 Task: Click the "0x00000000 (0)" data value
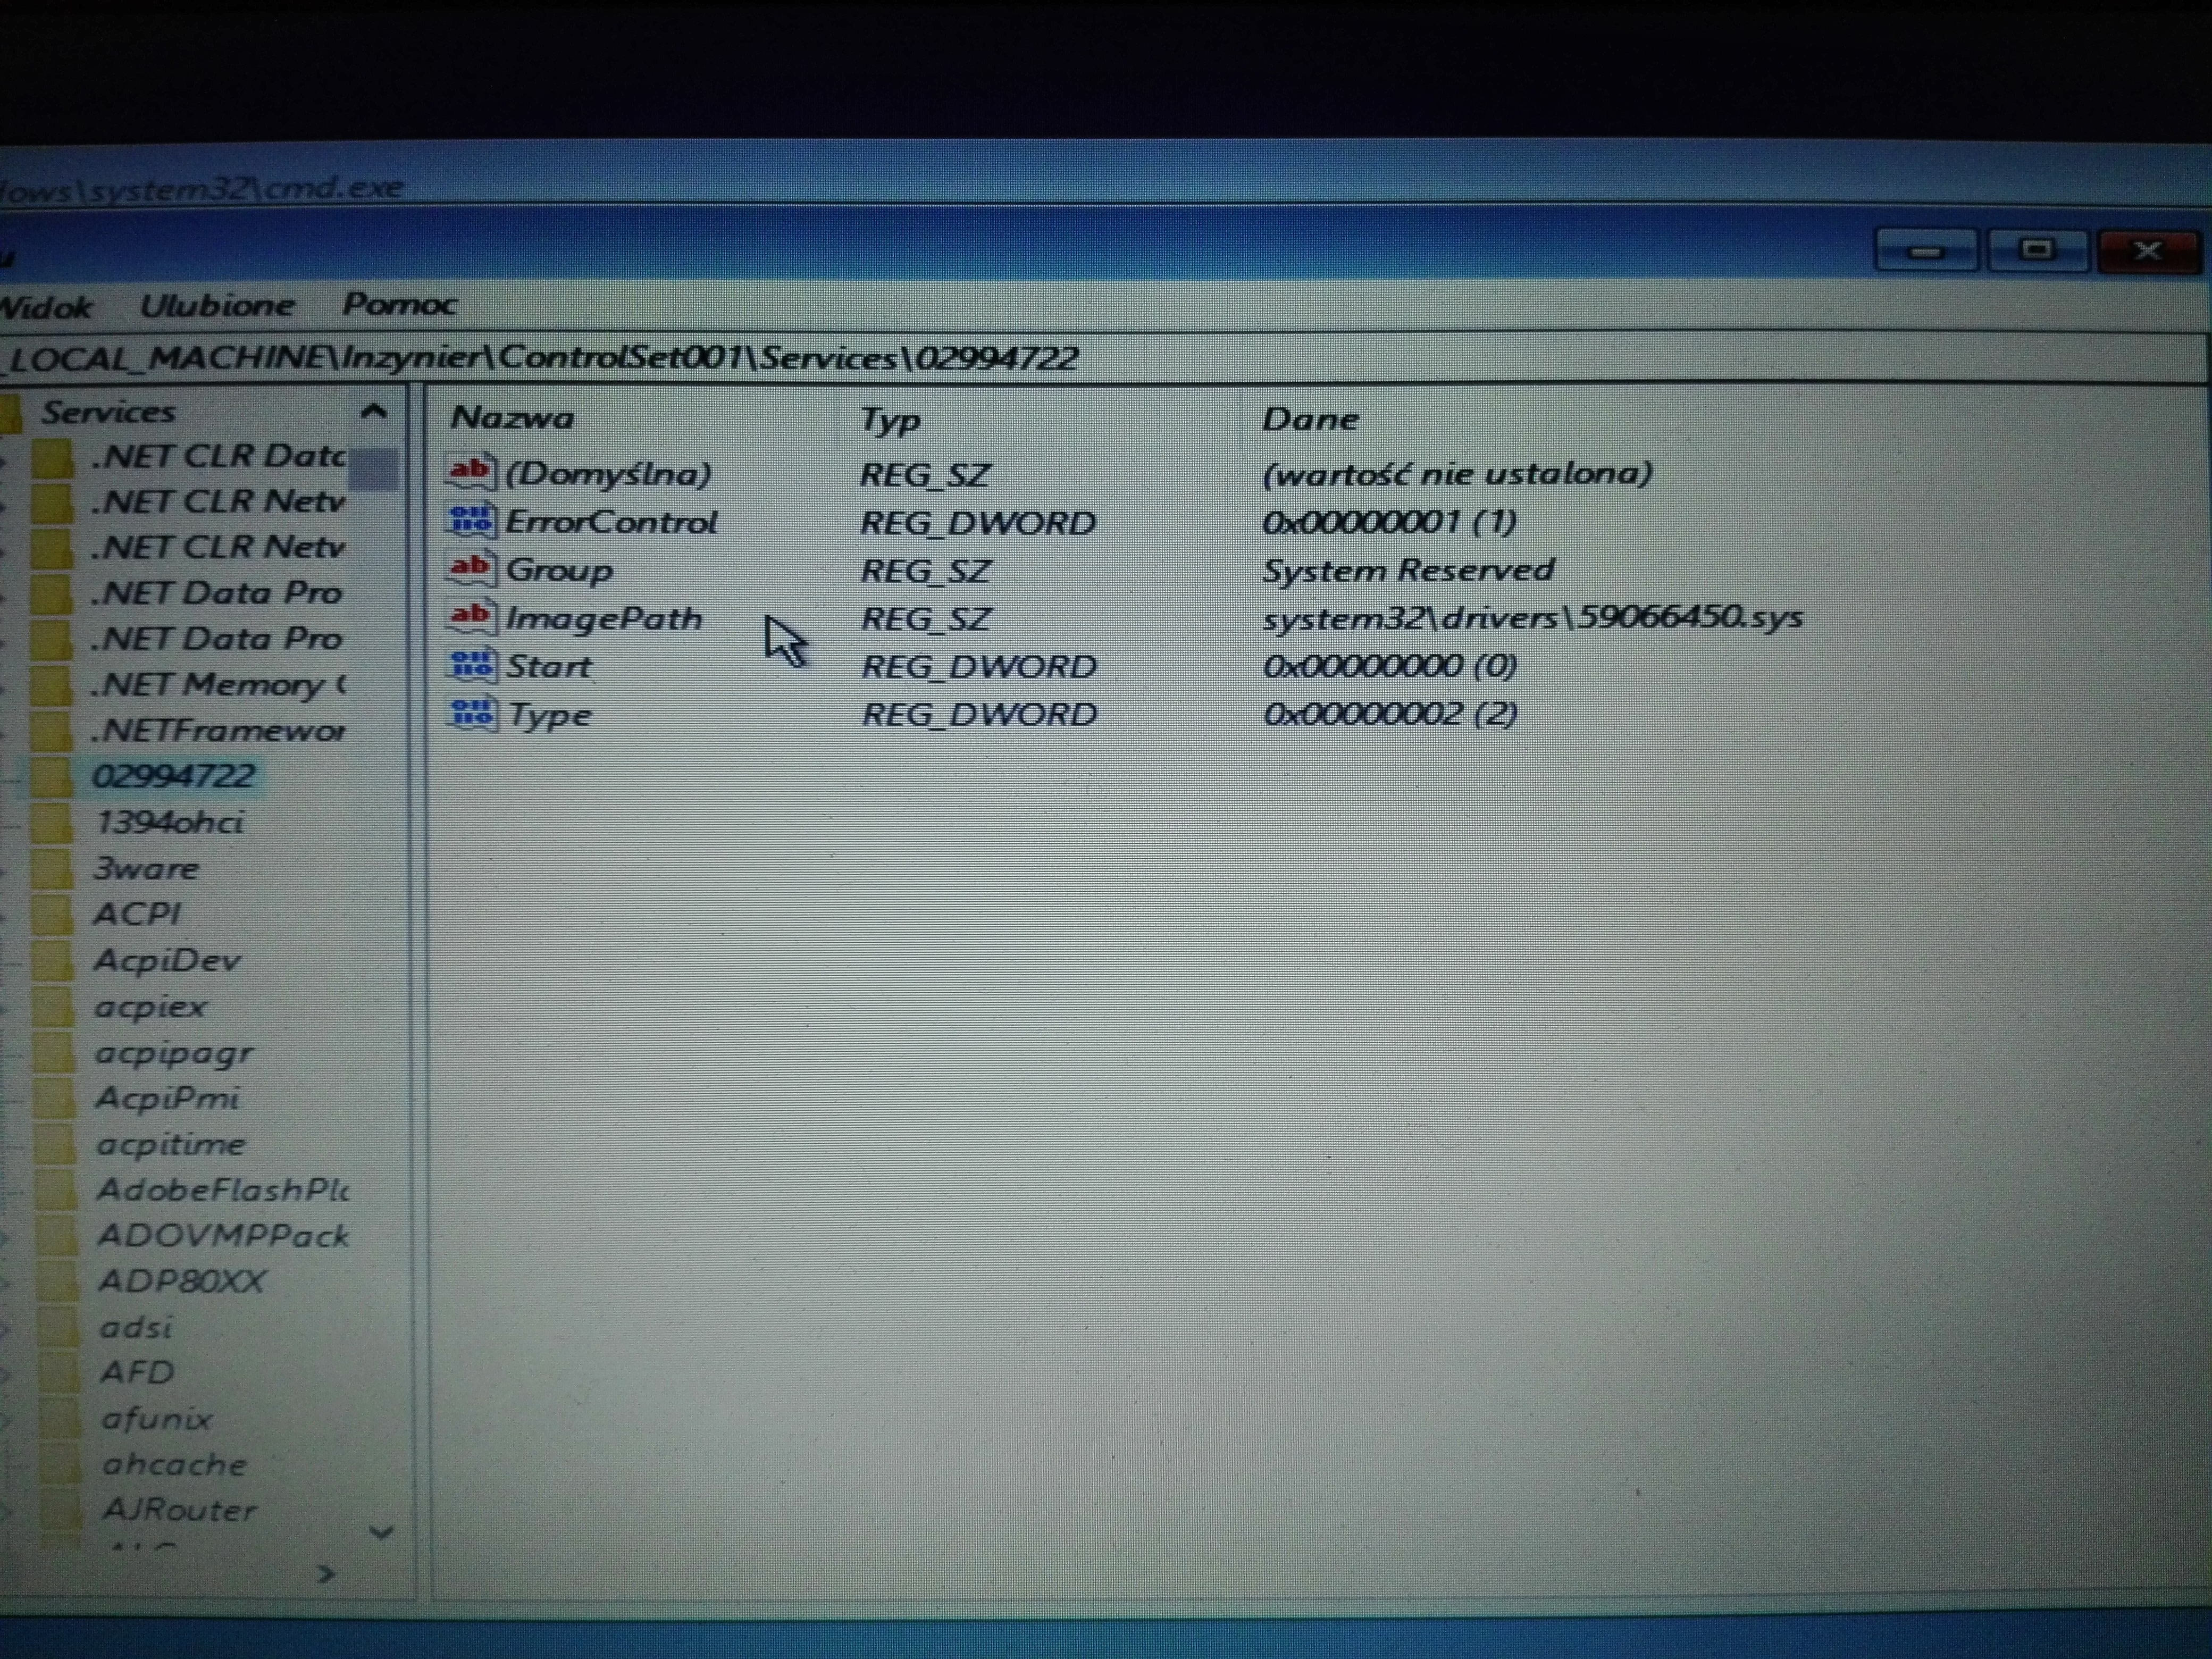(1390, 666)
